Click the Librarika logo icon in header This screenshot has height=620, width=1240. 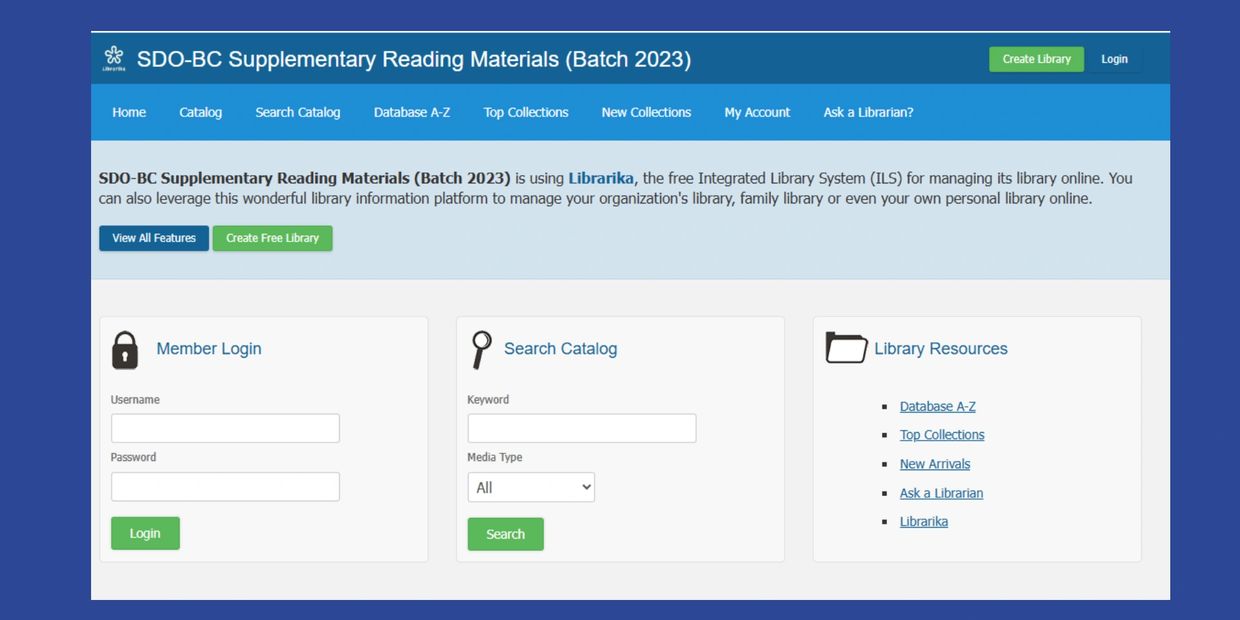pyautogui.click(x=114, y=58)
